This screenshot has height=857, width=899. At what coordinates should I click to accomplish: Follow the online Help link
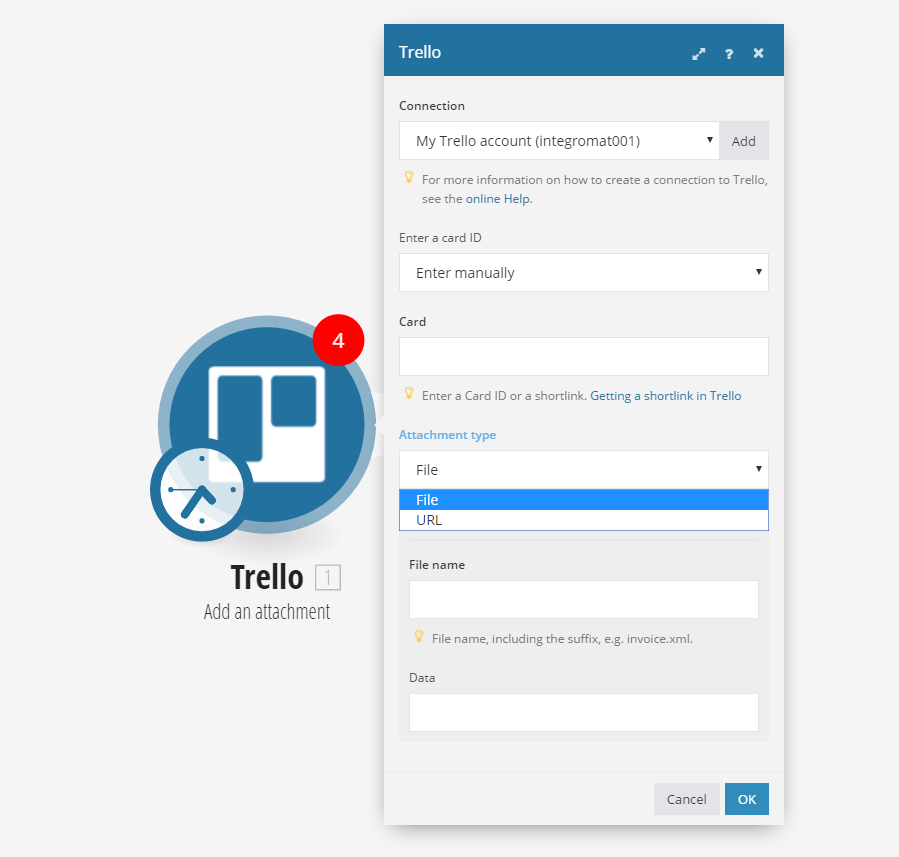click(x=498, y=199)
